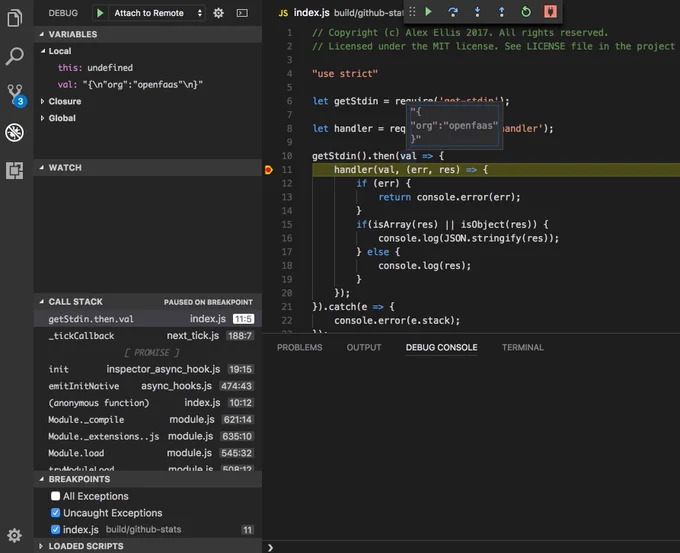The image size is (680, 553).
Task: Select _tickCallback call stack frame
Action: coord(148,336)
